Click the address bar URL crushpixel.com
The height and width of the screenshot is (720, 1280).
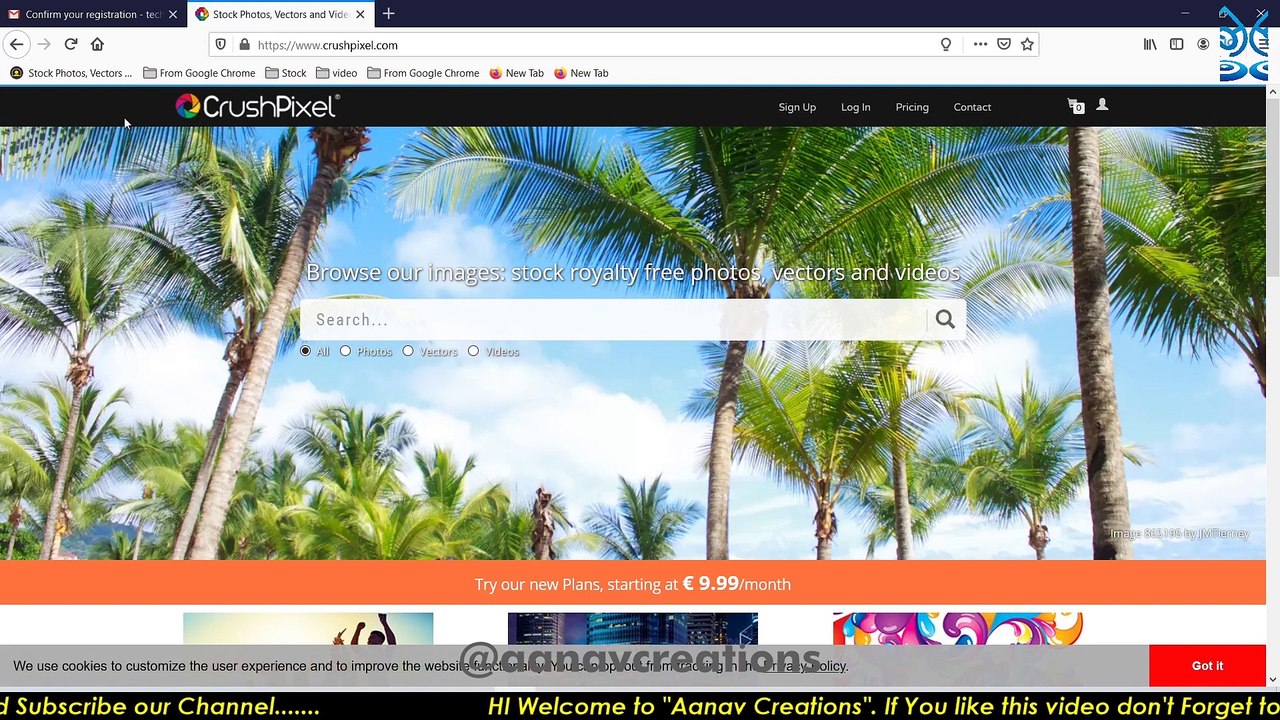327,45
